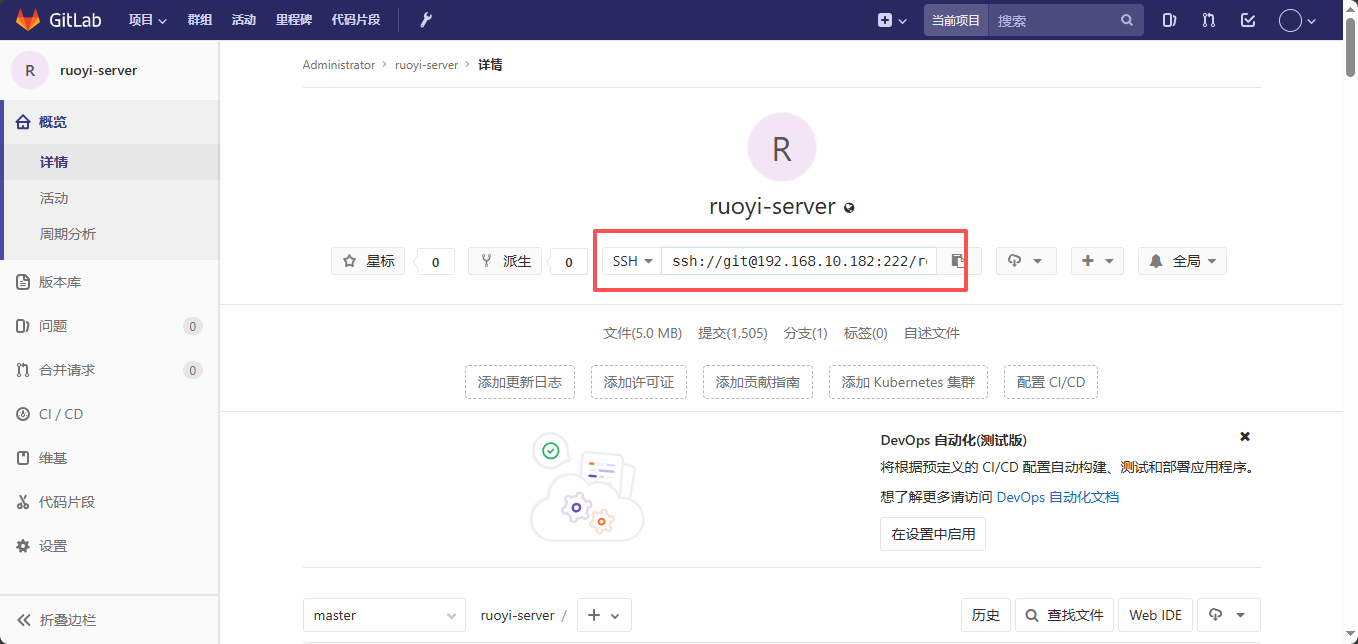Open the 全局 notification dropdown
The width and height of the screenshot is (1358, 644).
[x=1182, y=261]
